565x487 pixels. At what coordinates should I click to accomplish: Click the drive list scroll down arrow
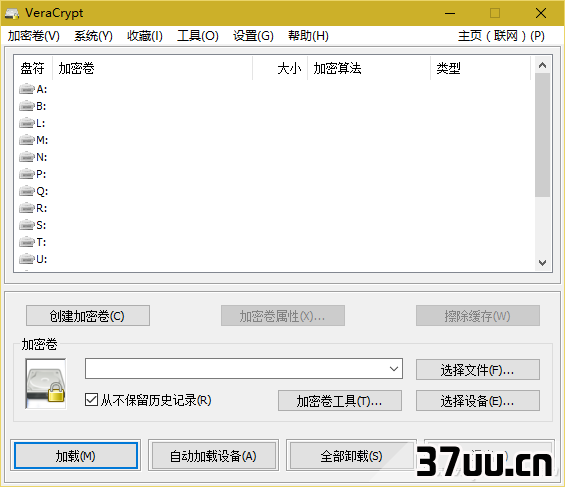coord(542,263)
